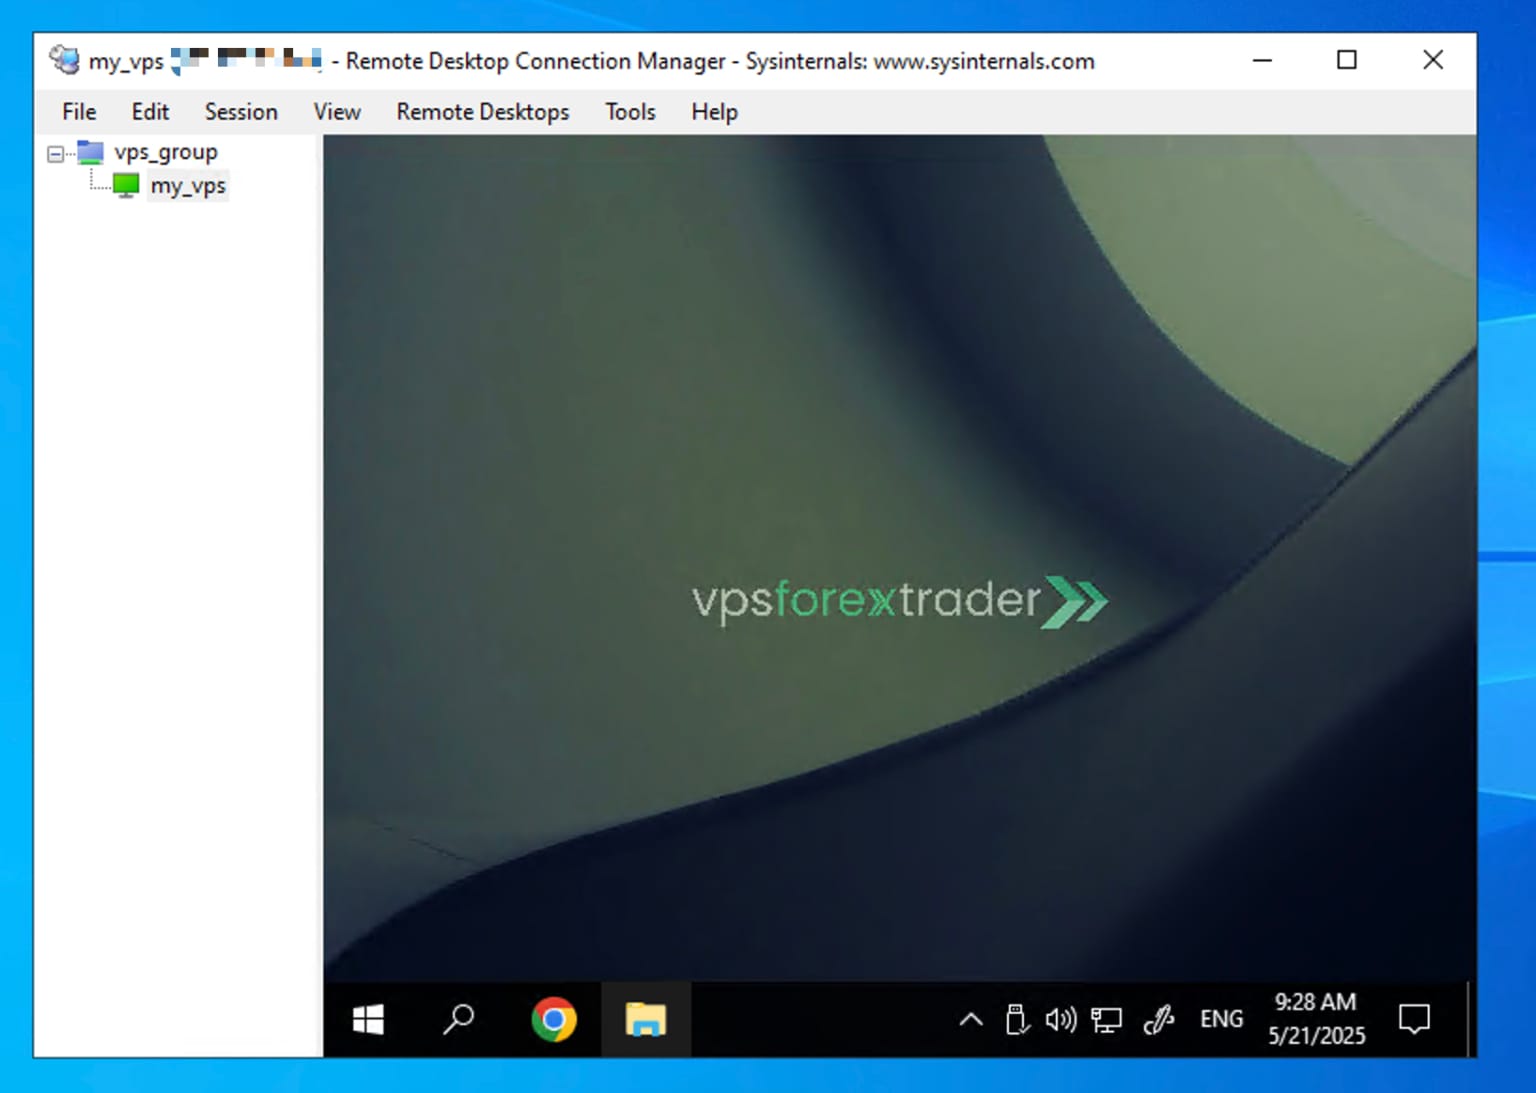The height and width of the screenshot is (1093, 1536).
Task: Open the Action Center notification icon
Action: tap(1413, 1019)
